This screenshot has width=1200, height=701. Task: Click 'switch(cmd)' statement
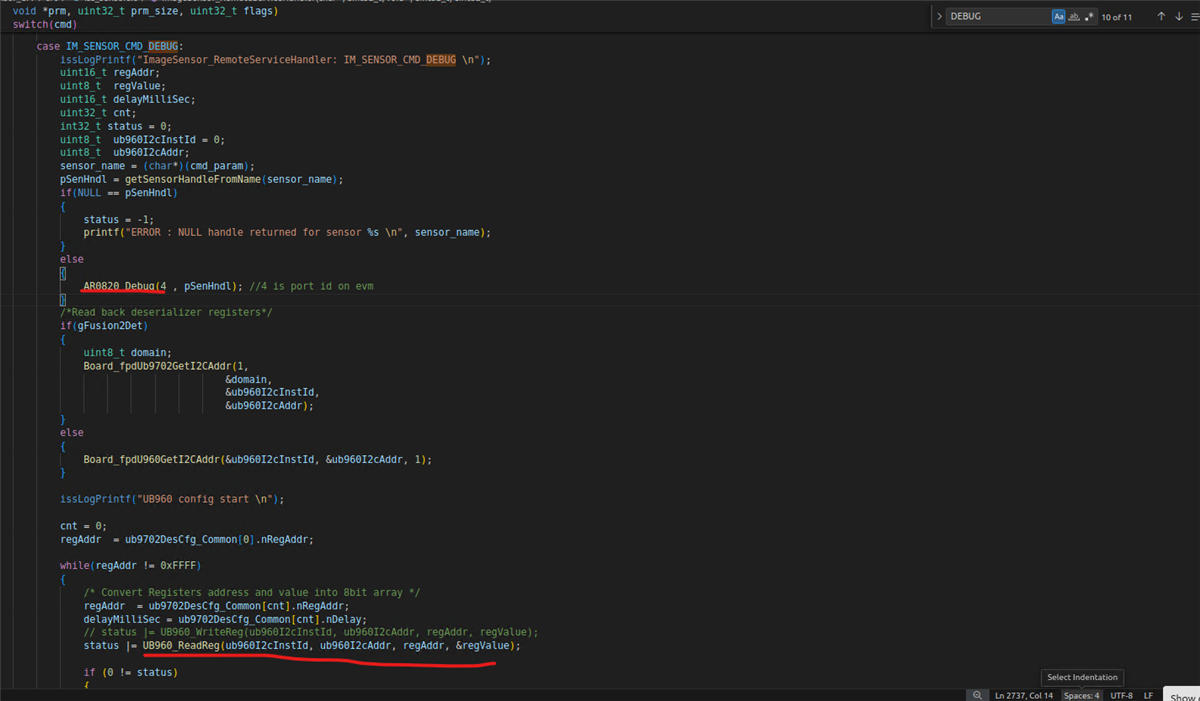pyautogui.click(x=45, y=24)
